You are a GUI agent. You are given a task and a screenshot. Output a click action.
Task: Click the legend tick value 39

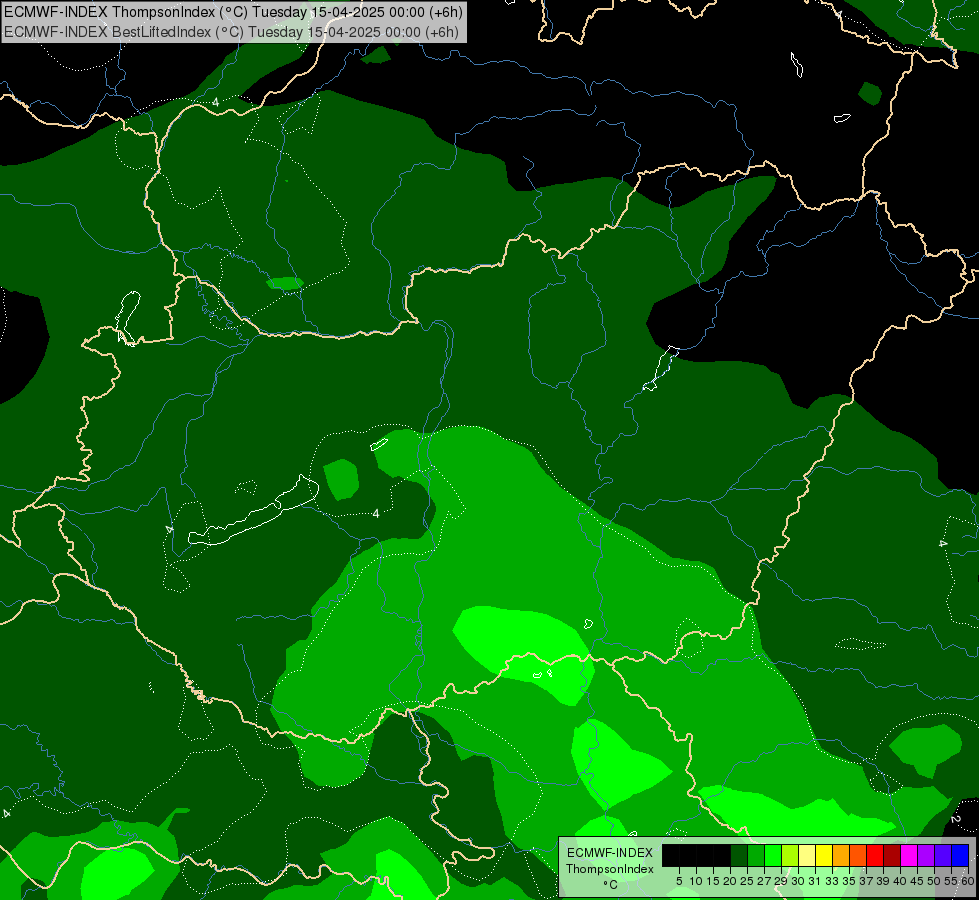pyautogui.click(x=883, y=881)
